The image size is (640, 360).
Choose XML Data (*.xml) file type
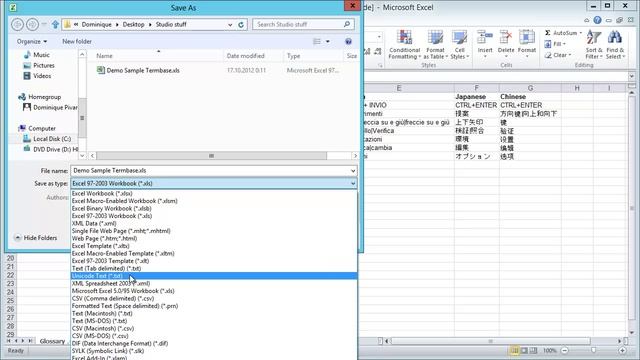click(214, 223)
